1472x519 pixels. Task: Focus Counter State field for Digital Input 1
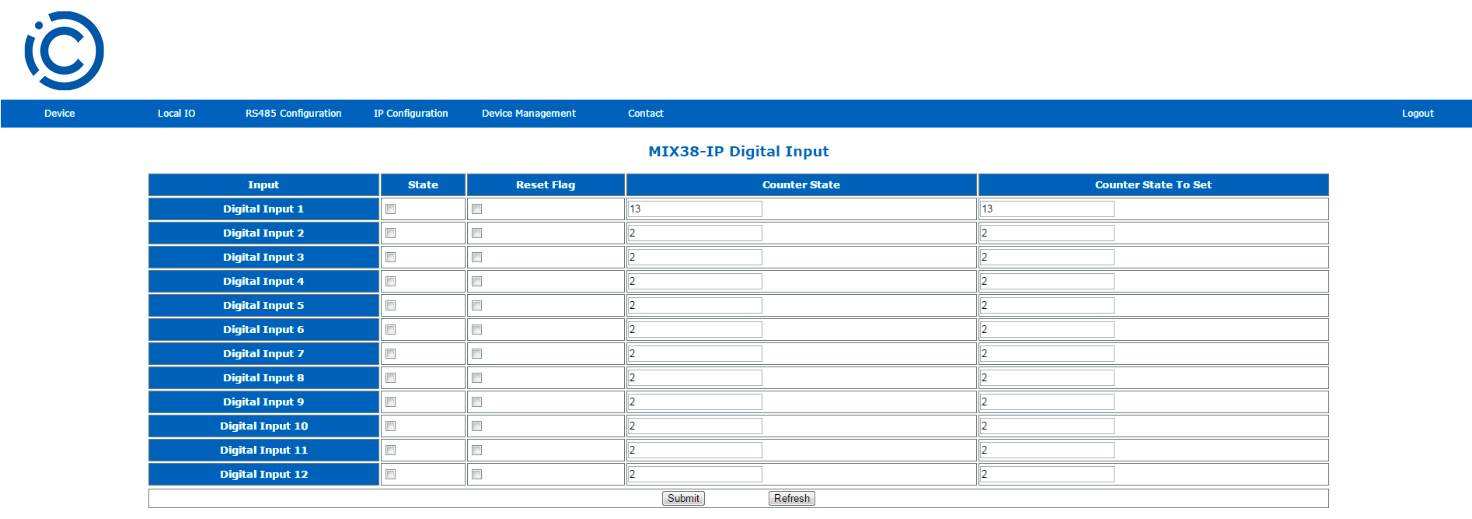click(695, 209)
